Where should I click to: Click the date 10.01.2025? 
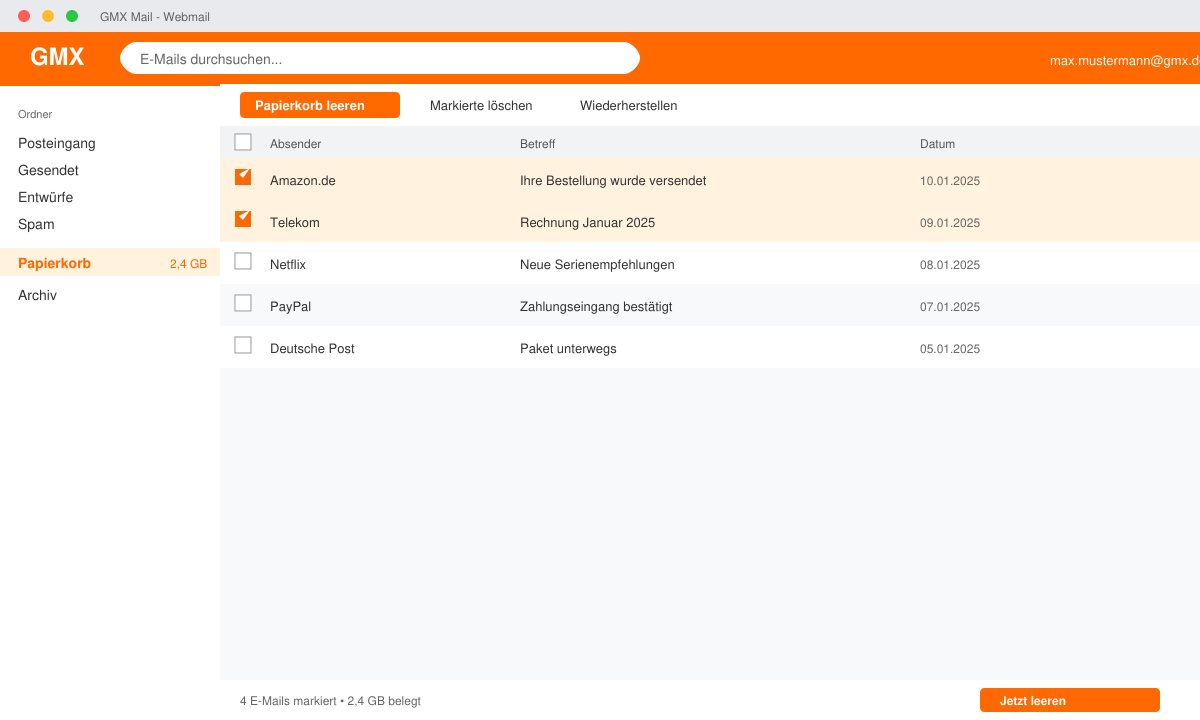click(950, 181)
